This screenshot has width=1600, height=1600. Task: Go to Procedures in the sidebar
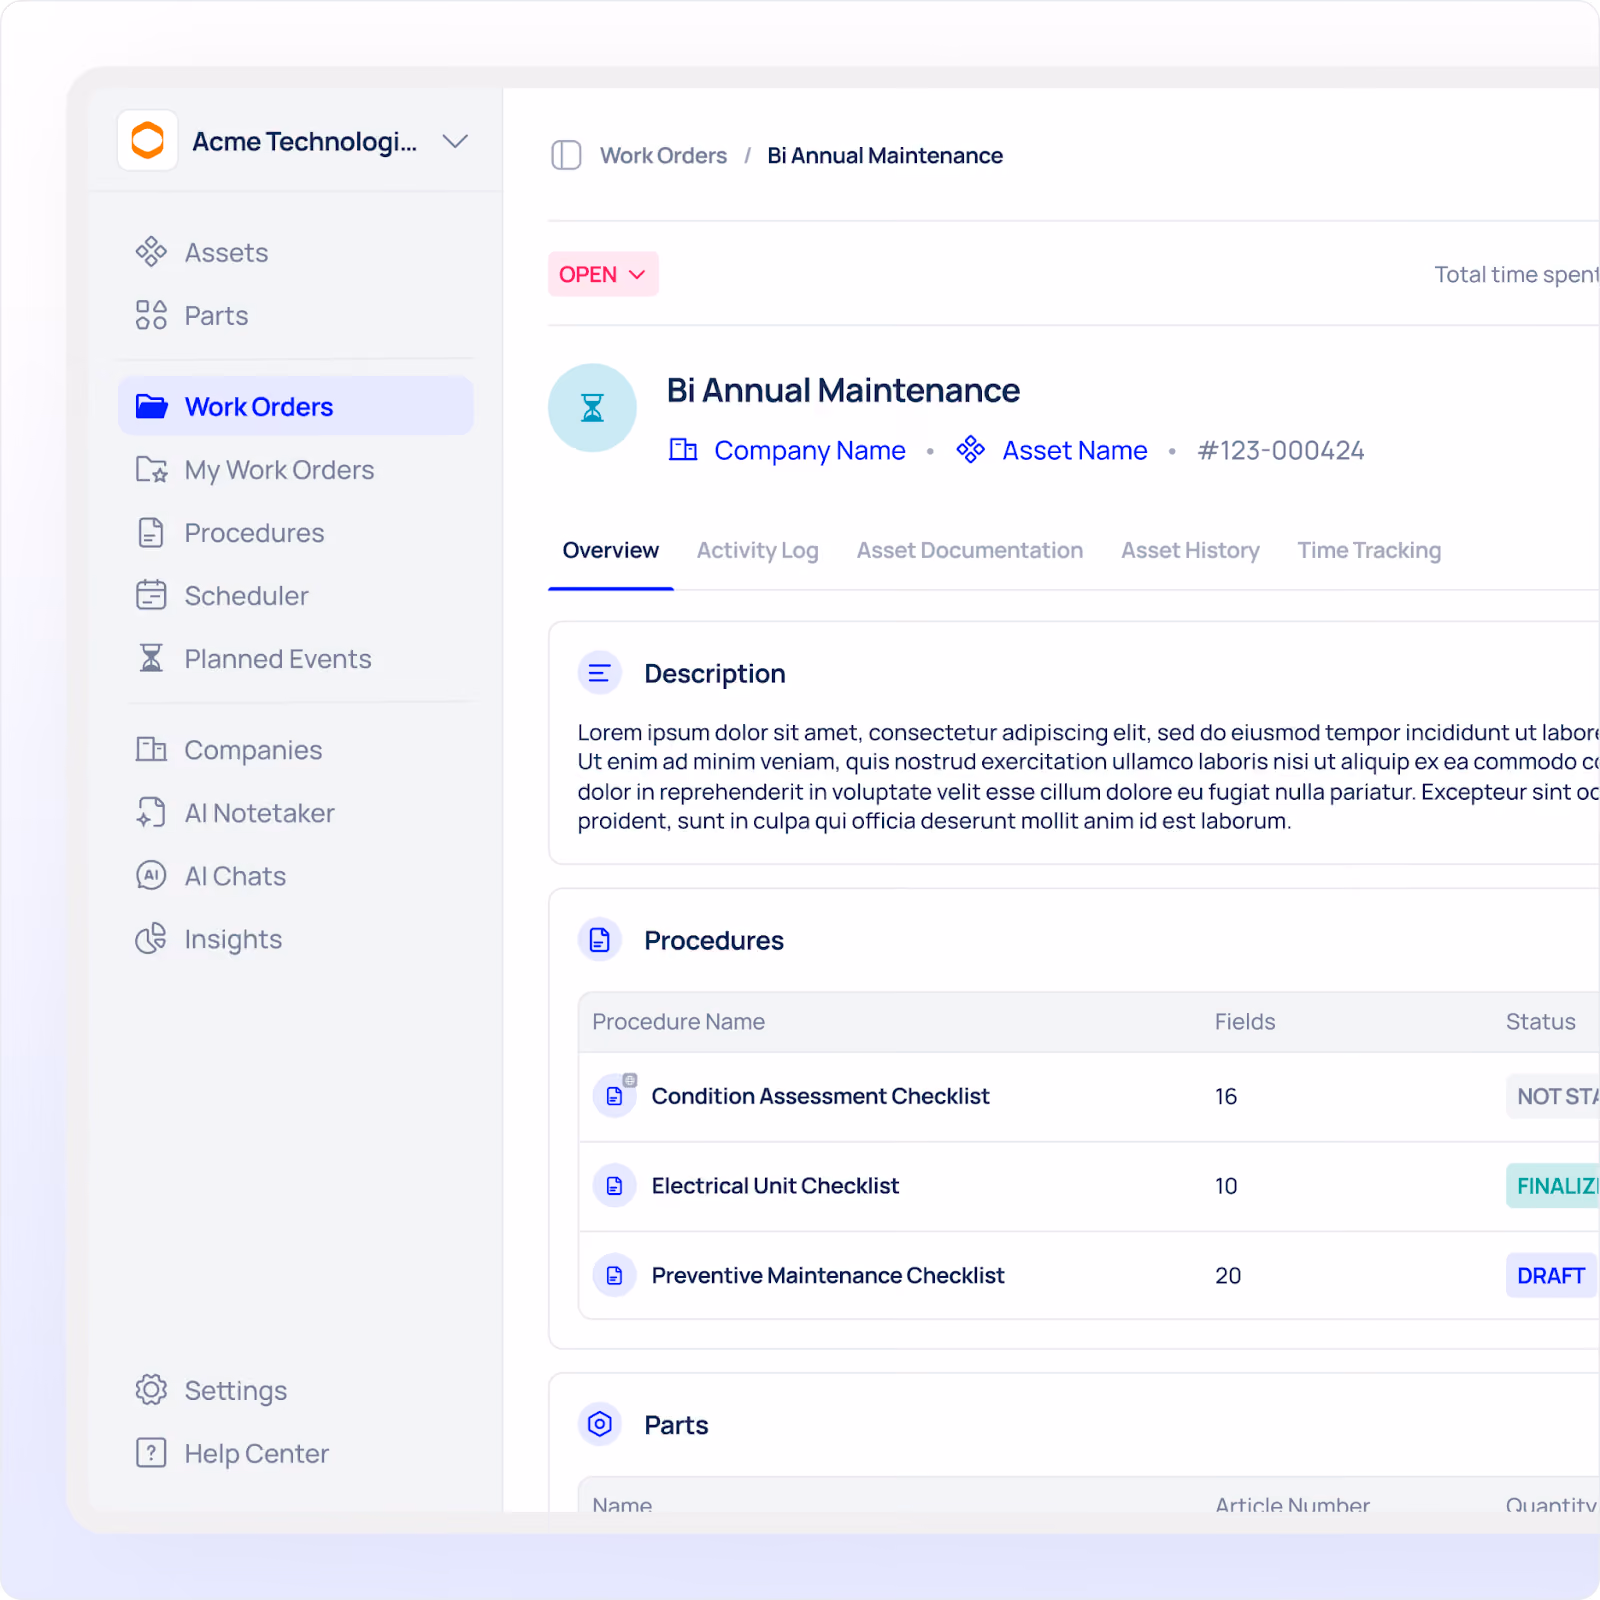click(296, 532)
